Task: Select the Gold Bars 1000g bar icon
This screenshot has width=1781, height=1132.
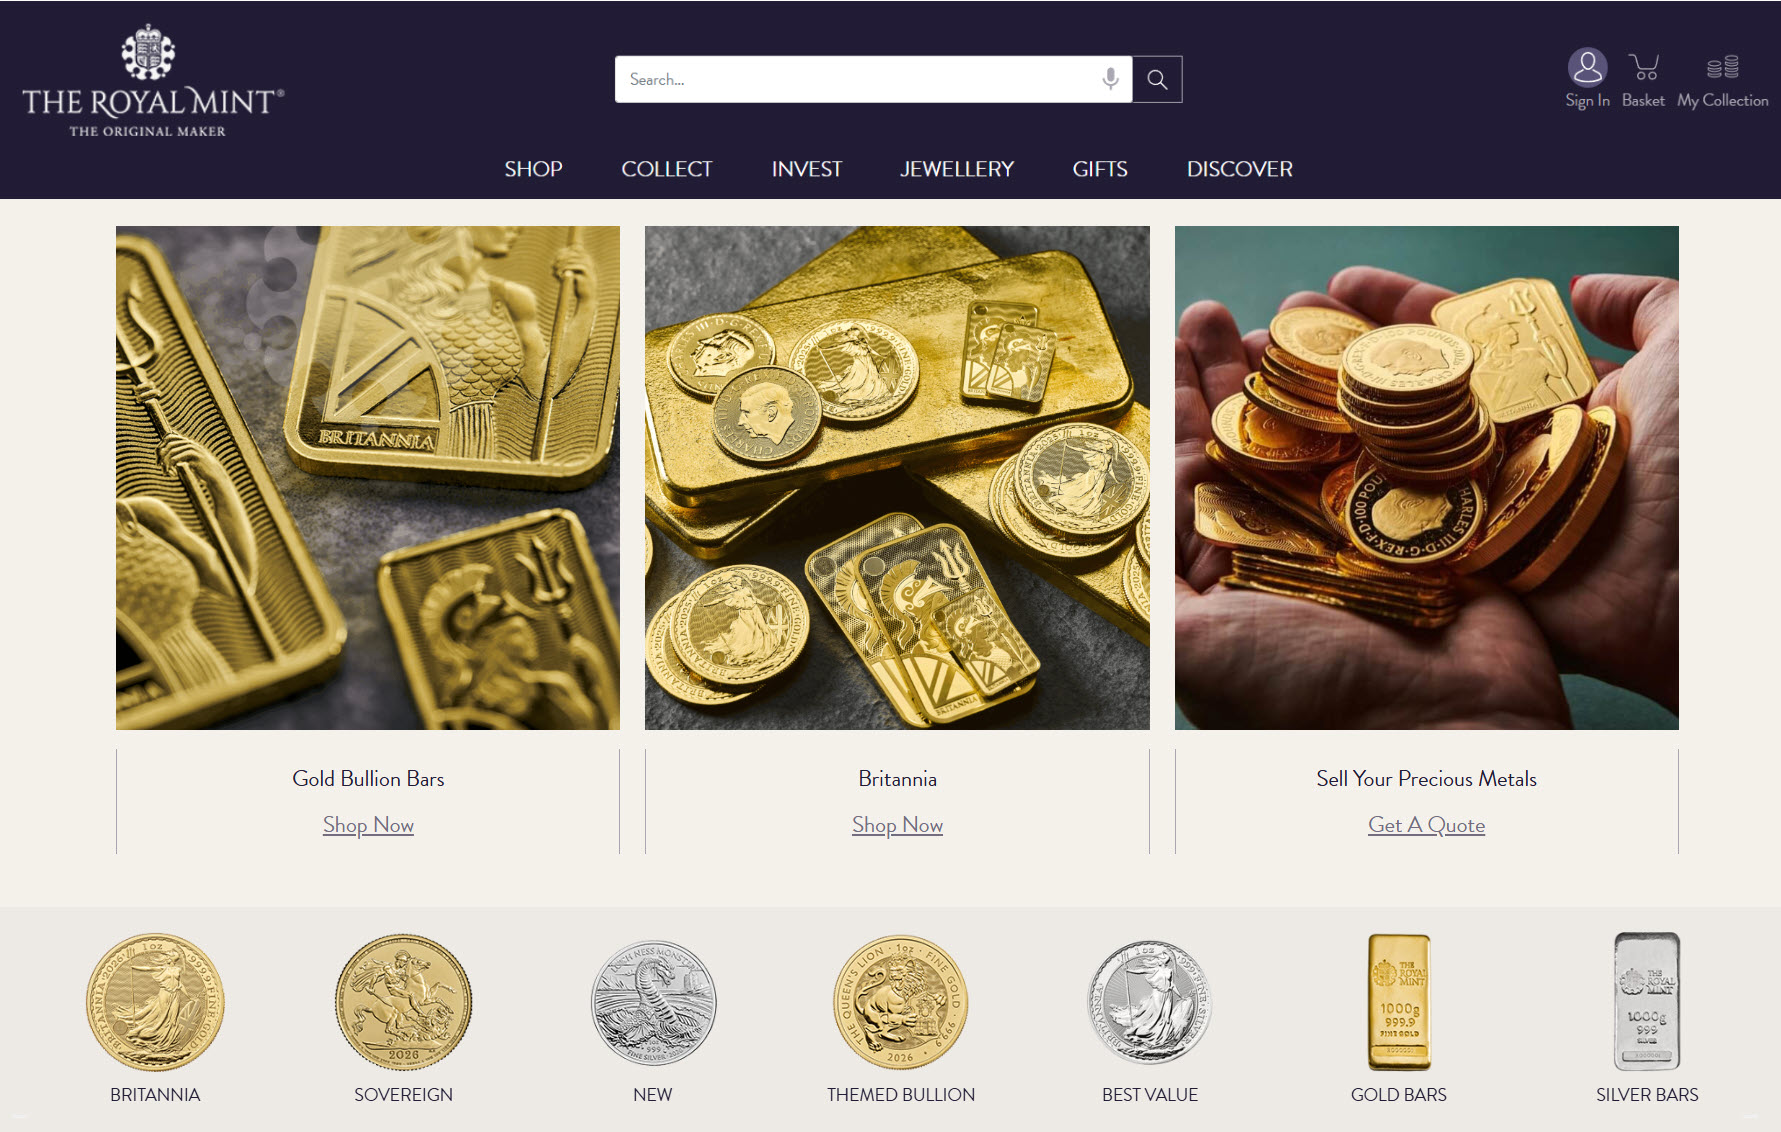Action: pos(1398,1003)
